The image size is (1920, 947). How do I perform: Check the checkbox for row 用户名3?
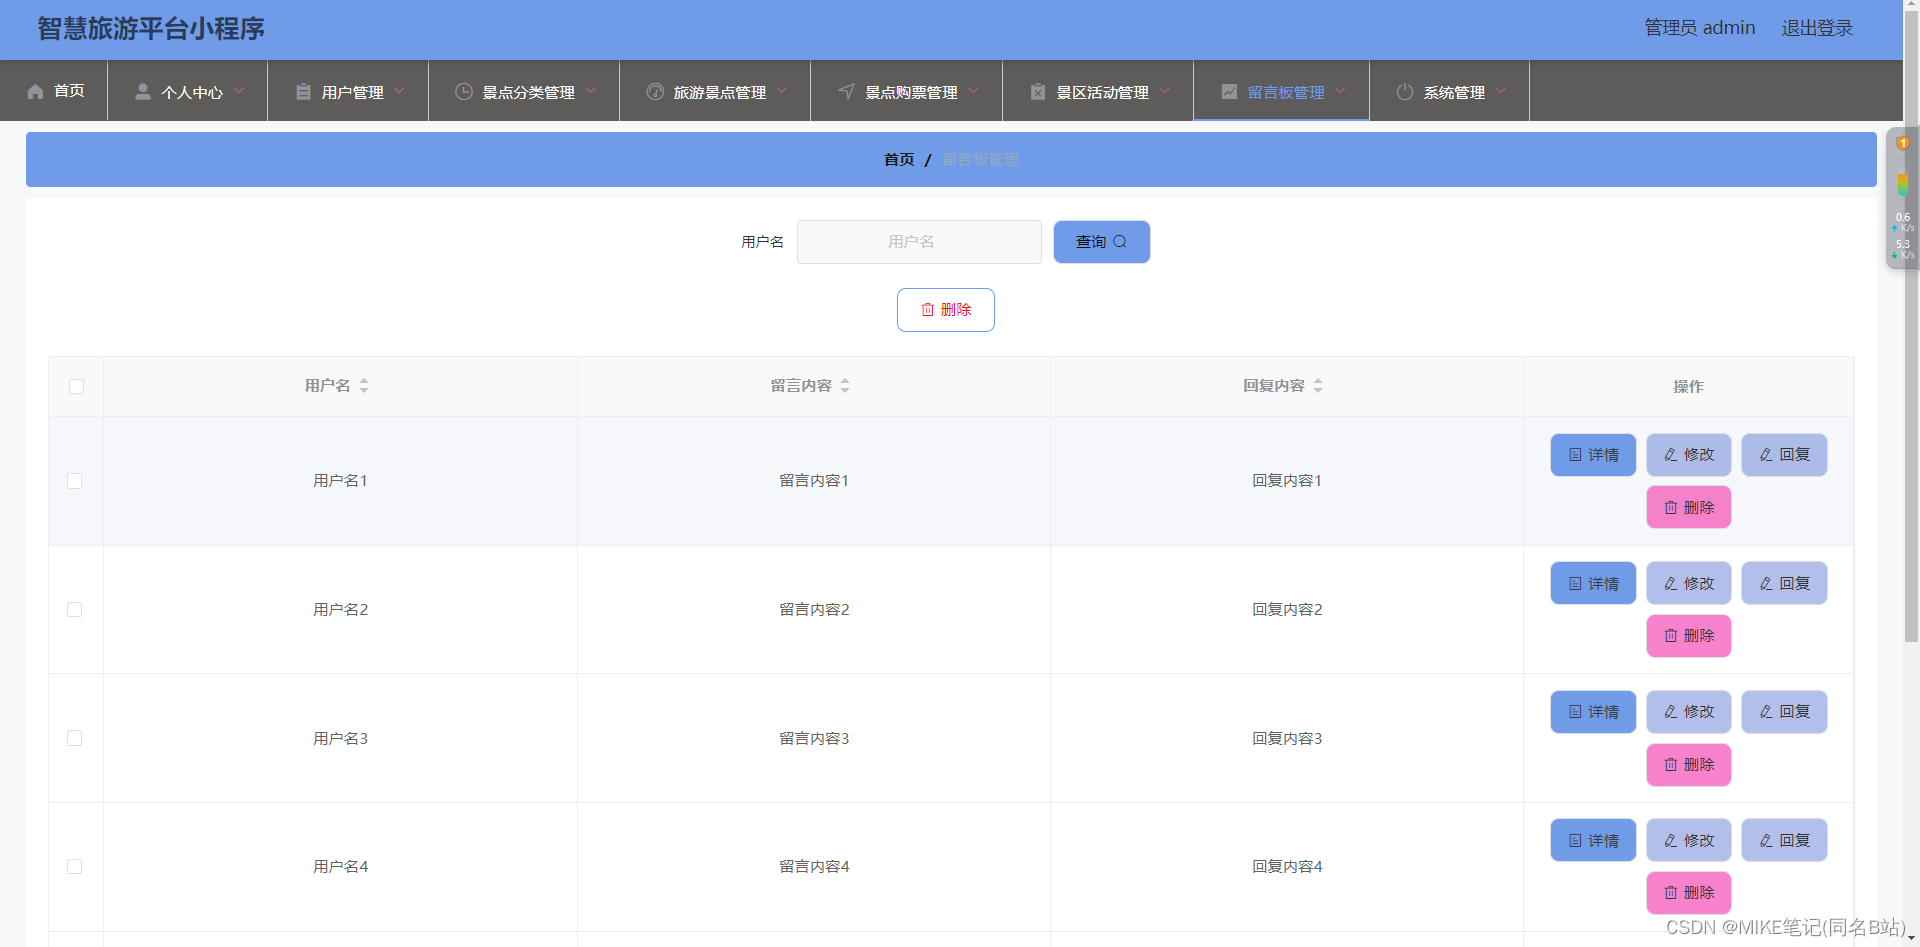[75, 738]
